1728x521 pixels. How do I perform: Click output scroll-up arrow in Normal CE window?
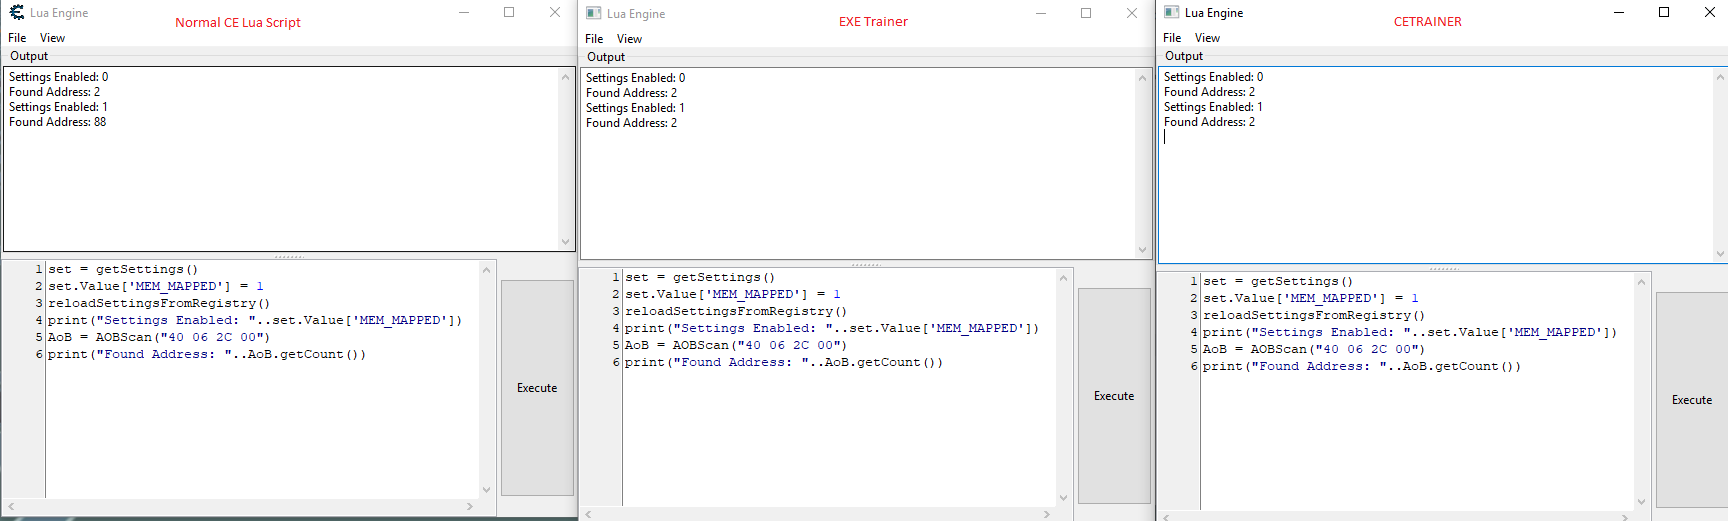click(566, 77)
